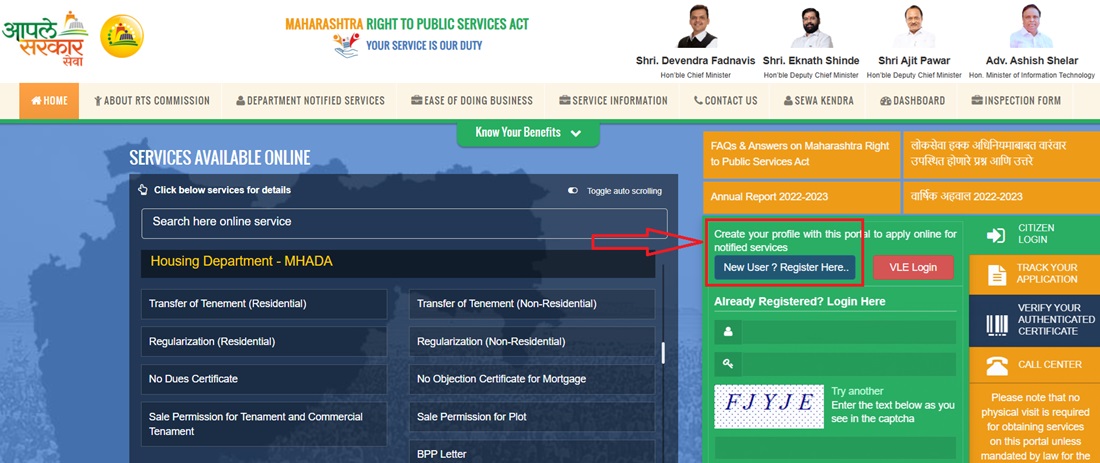Click the Call Center telephone icon
The height and width of the screenshot is (463, 1100).
996,365
